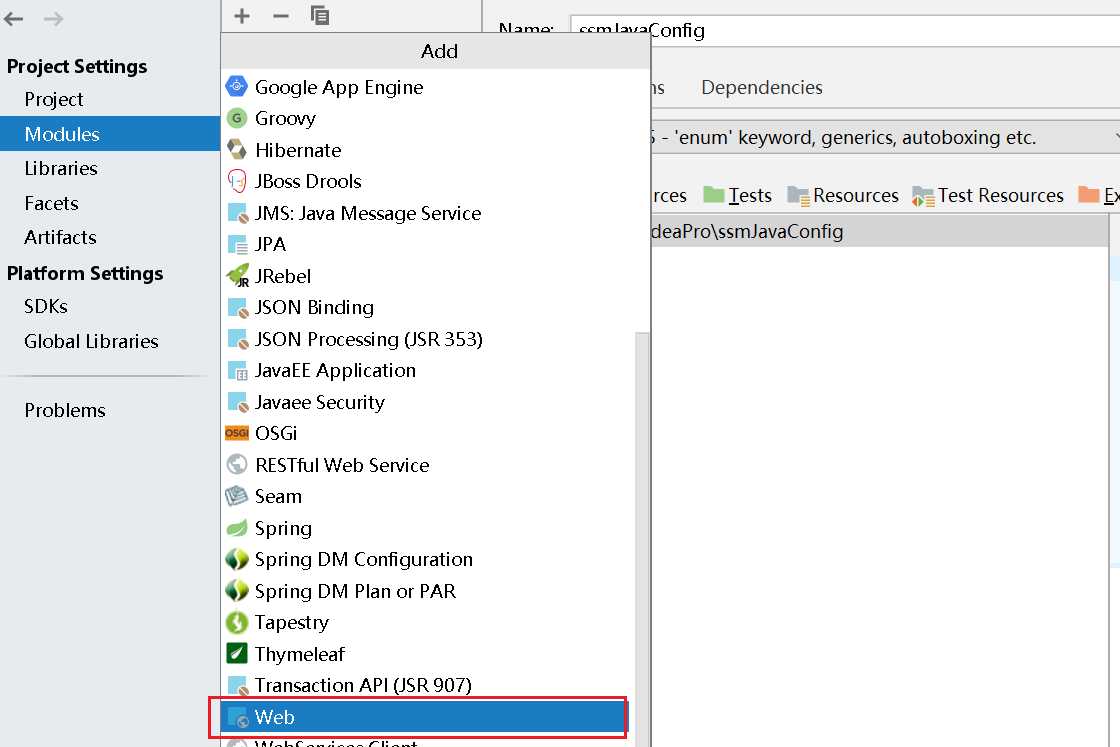Image resolution: width=1120 pixels, height=747 pixels.
Task: Open the language level dropdown
Action: pos(886,137)
